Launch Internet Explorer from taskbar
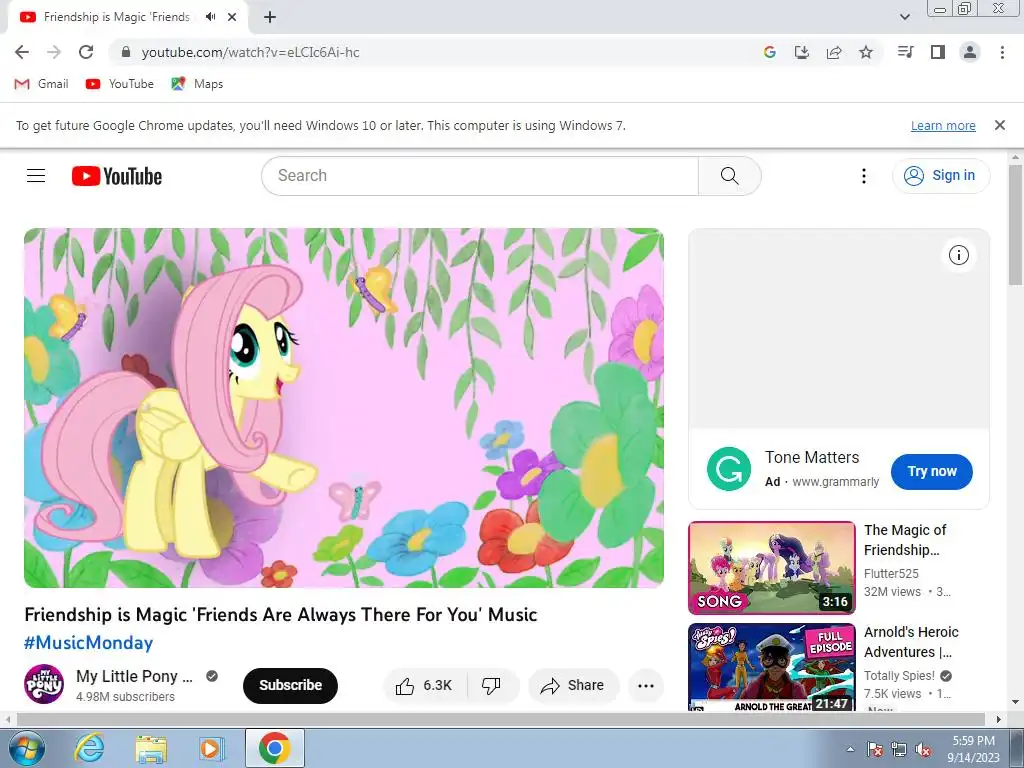This screenshot has height=768, width=1024. (89, 748)
